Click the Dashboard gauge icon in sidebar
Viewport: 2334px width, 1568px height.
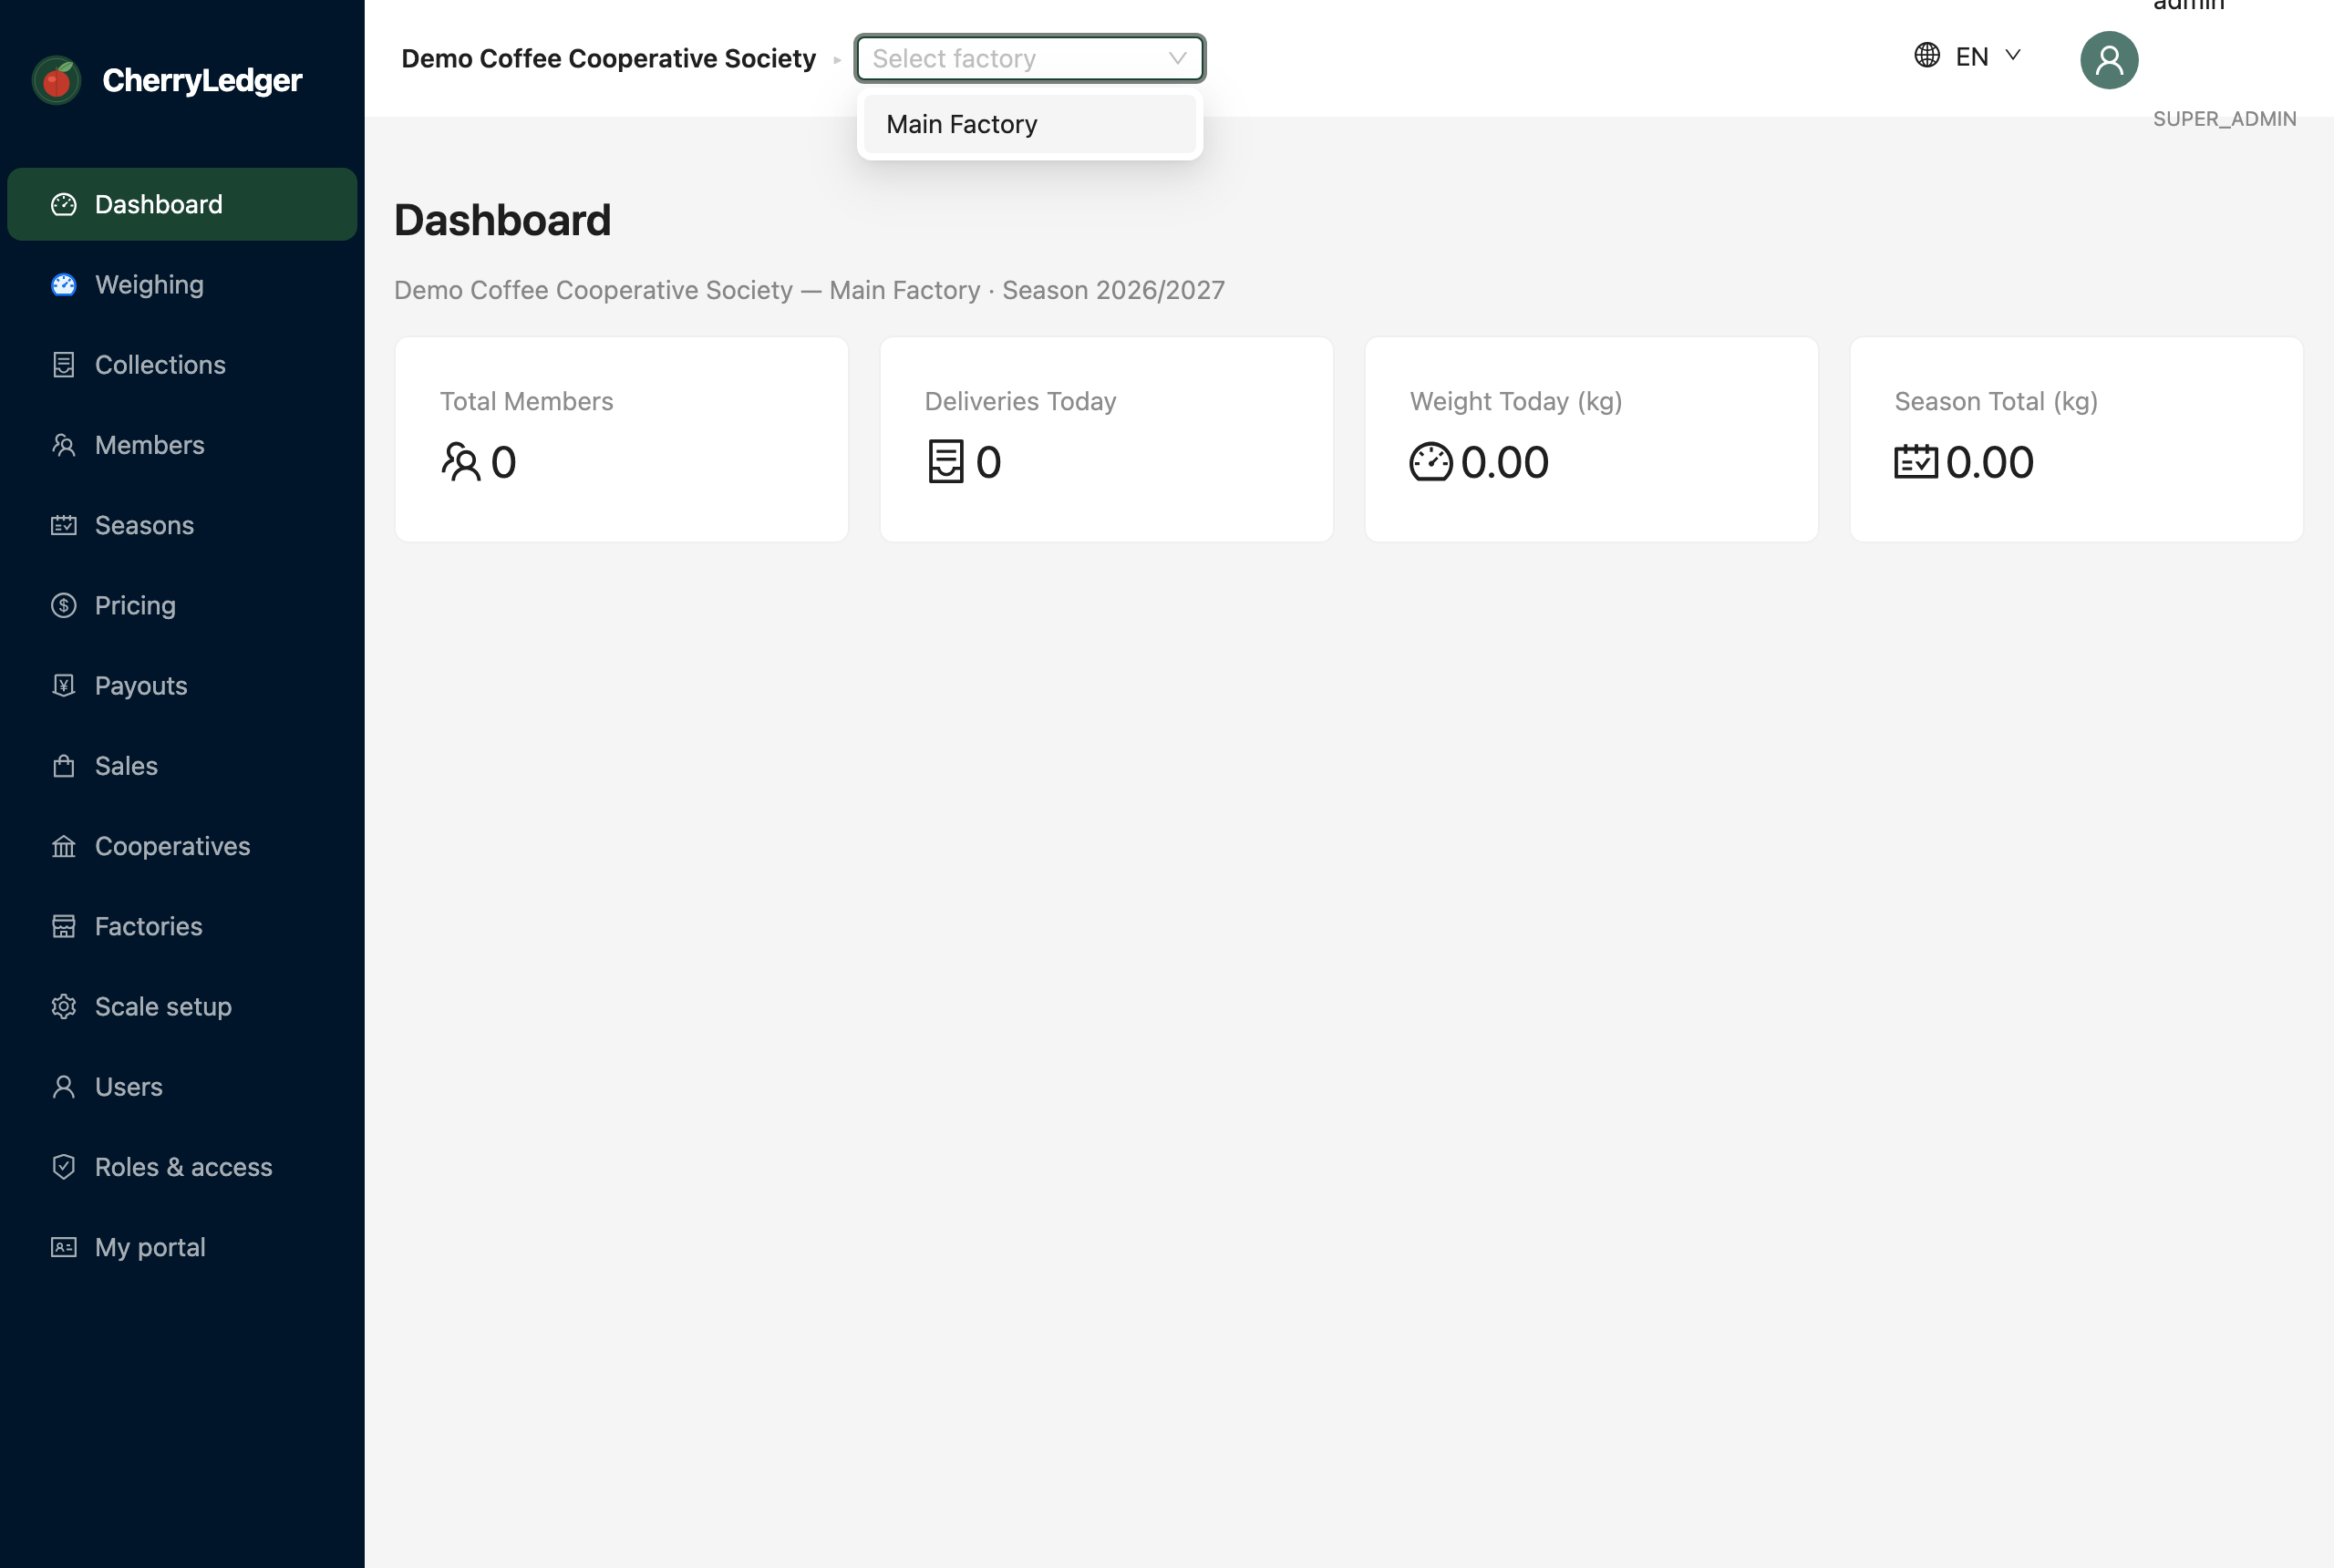[x=64, y=204]
